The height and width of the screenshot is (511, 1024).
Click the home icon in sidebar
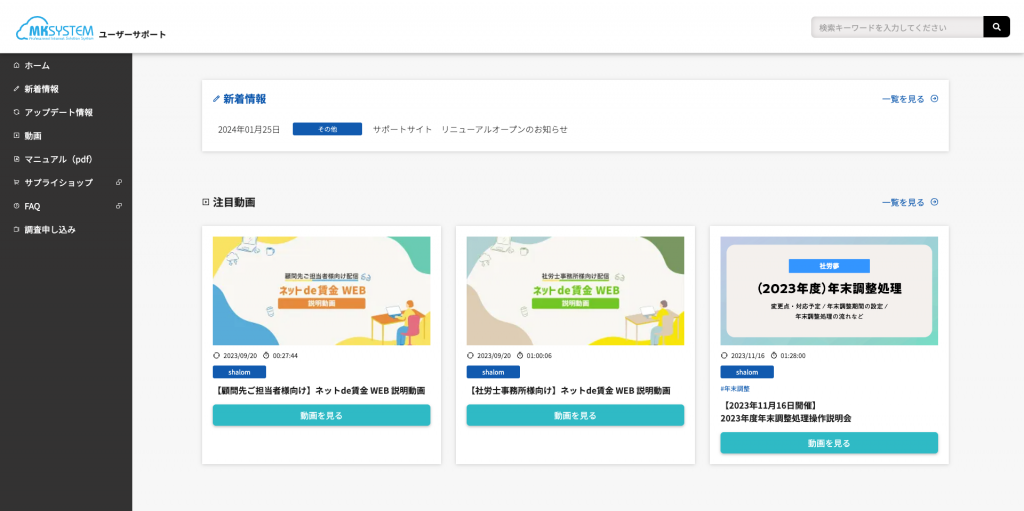(x=16, y=65)
